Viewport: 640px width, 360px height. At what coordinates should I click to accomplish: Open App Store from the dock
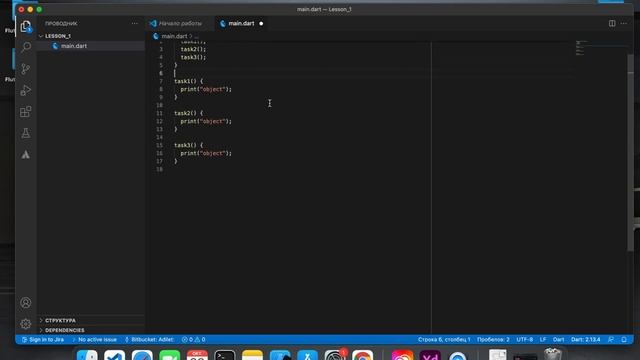(307, 355)
